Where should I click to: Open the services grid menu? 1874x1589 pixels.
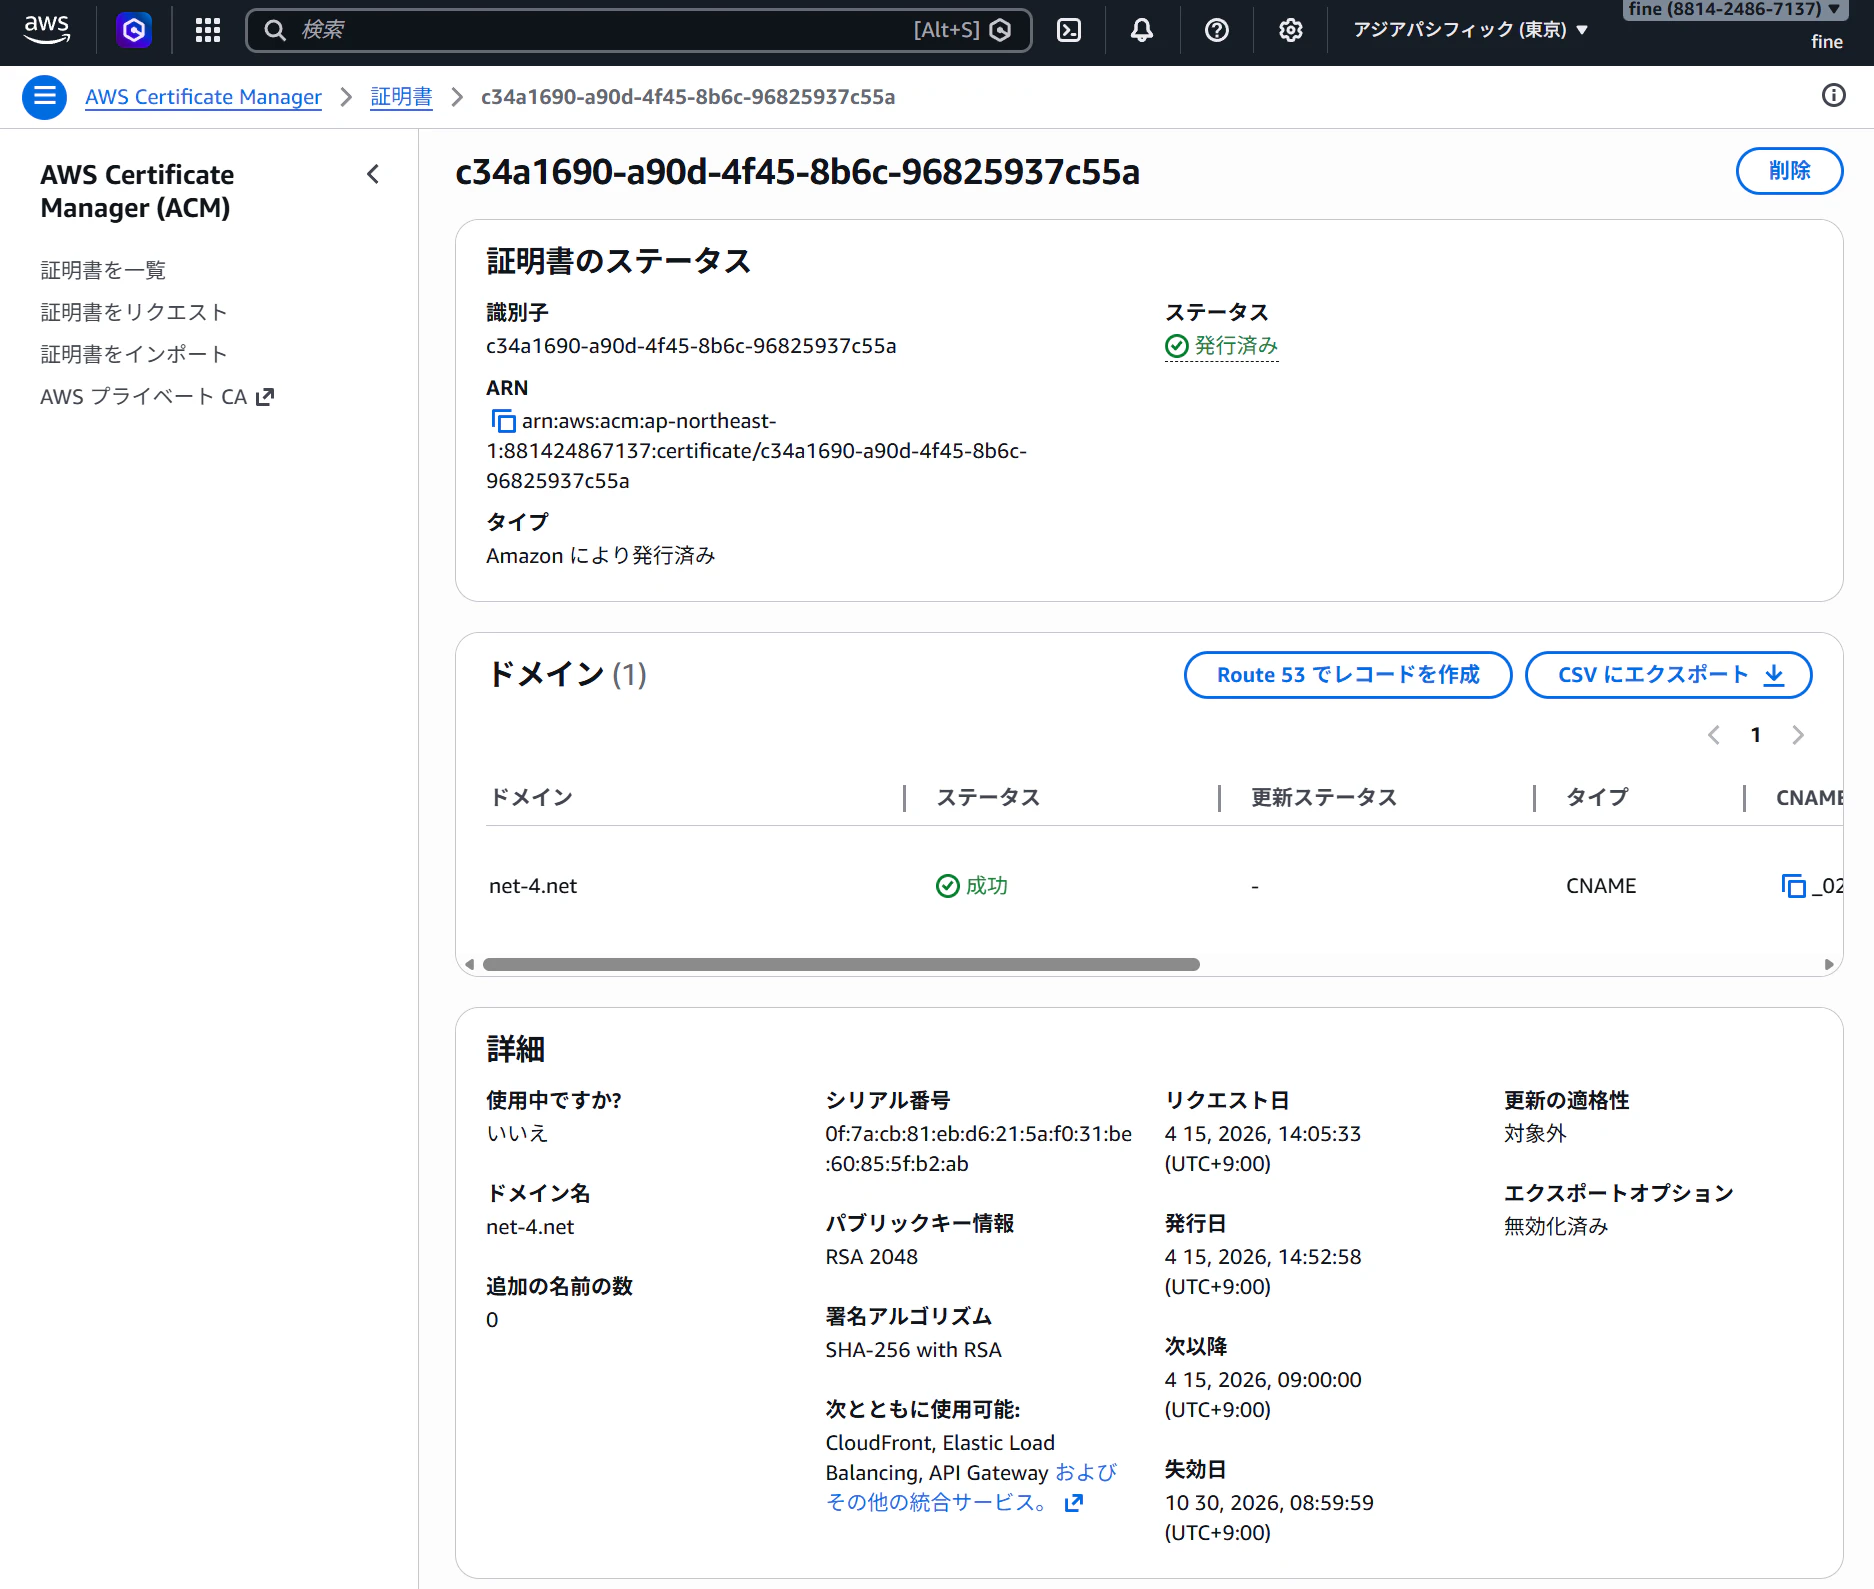[208, 30]
